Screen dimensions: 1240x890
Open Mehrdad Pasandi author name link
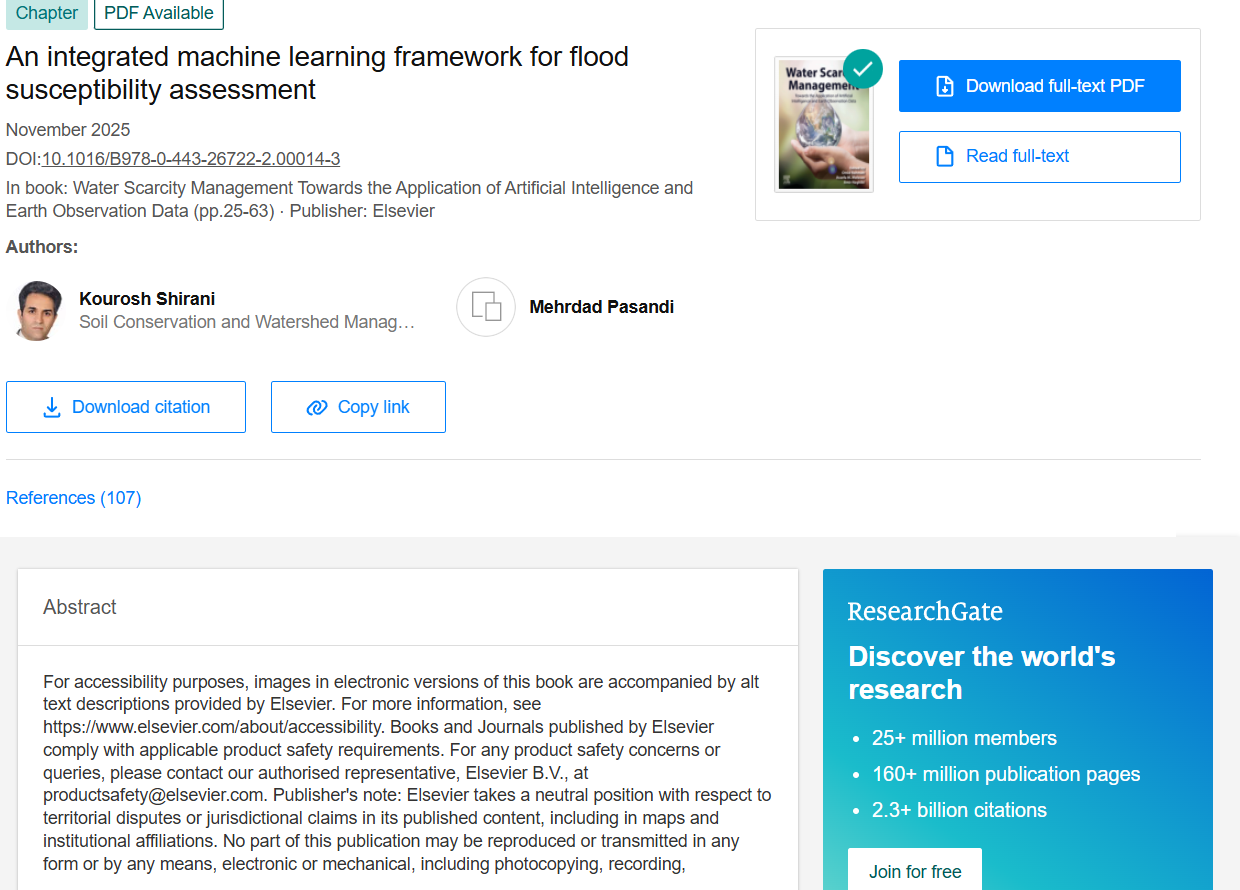[x=601, y=307]
